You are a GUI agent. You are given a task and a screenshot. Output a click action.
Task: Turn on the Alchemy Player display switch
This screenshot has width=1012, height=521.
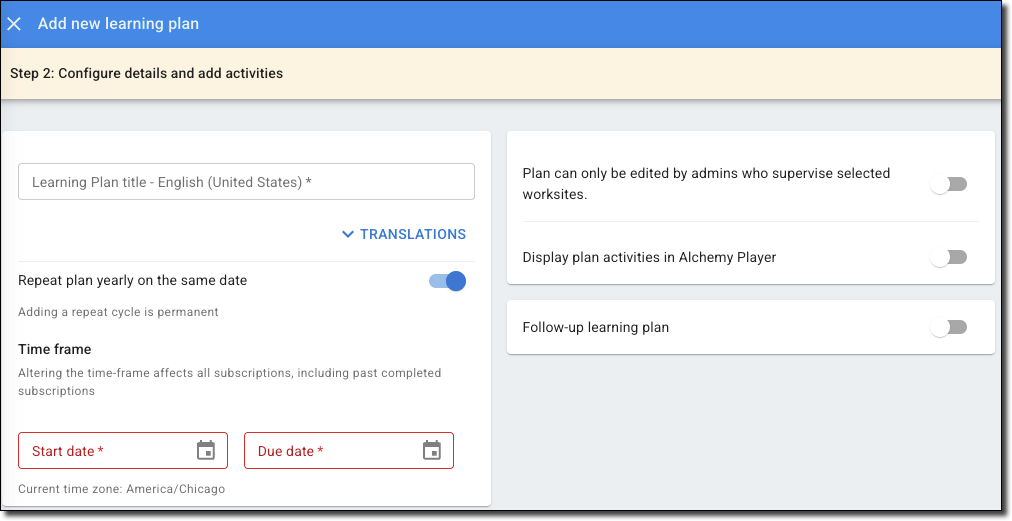(x=948, y=257)
